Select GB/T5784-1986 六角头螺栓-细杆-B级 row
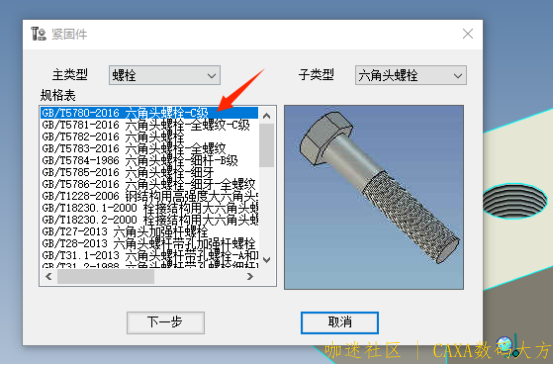The image size is (554, 365). point(149,160)
